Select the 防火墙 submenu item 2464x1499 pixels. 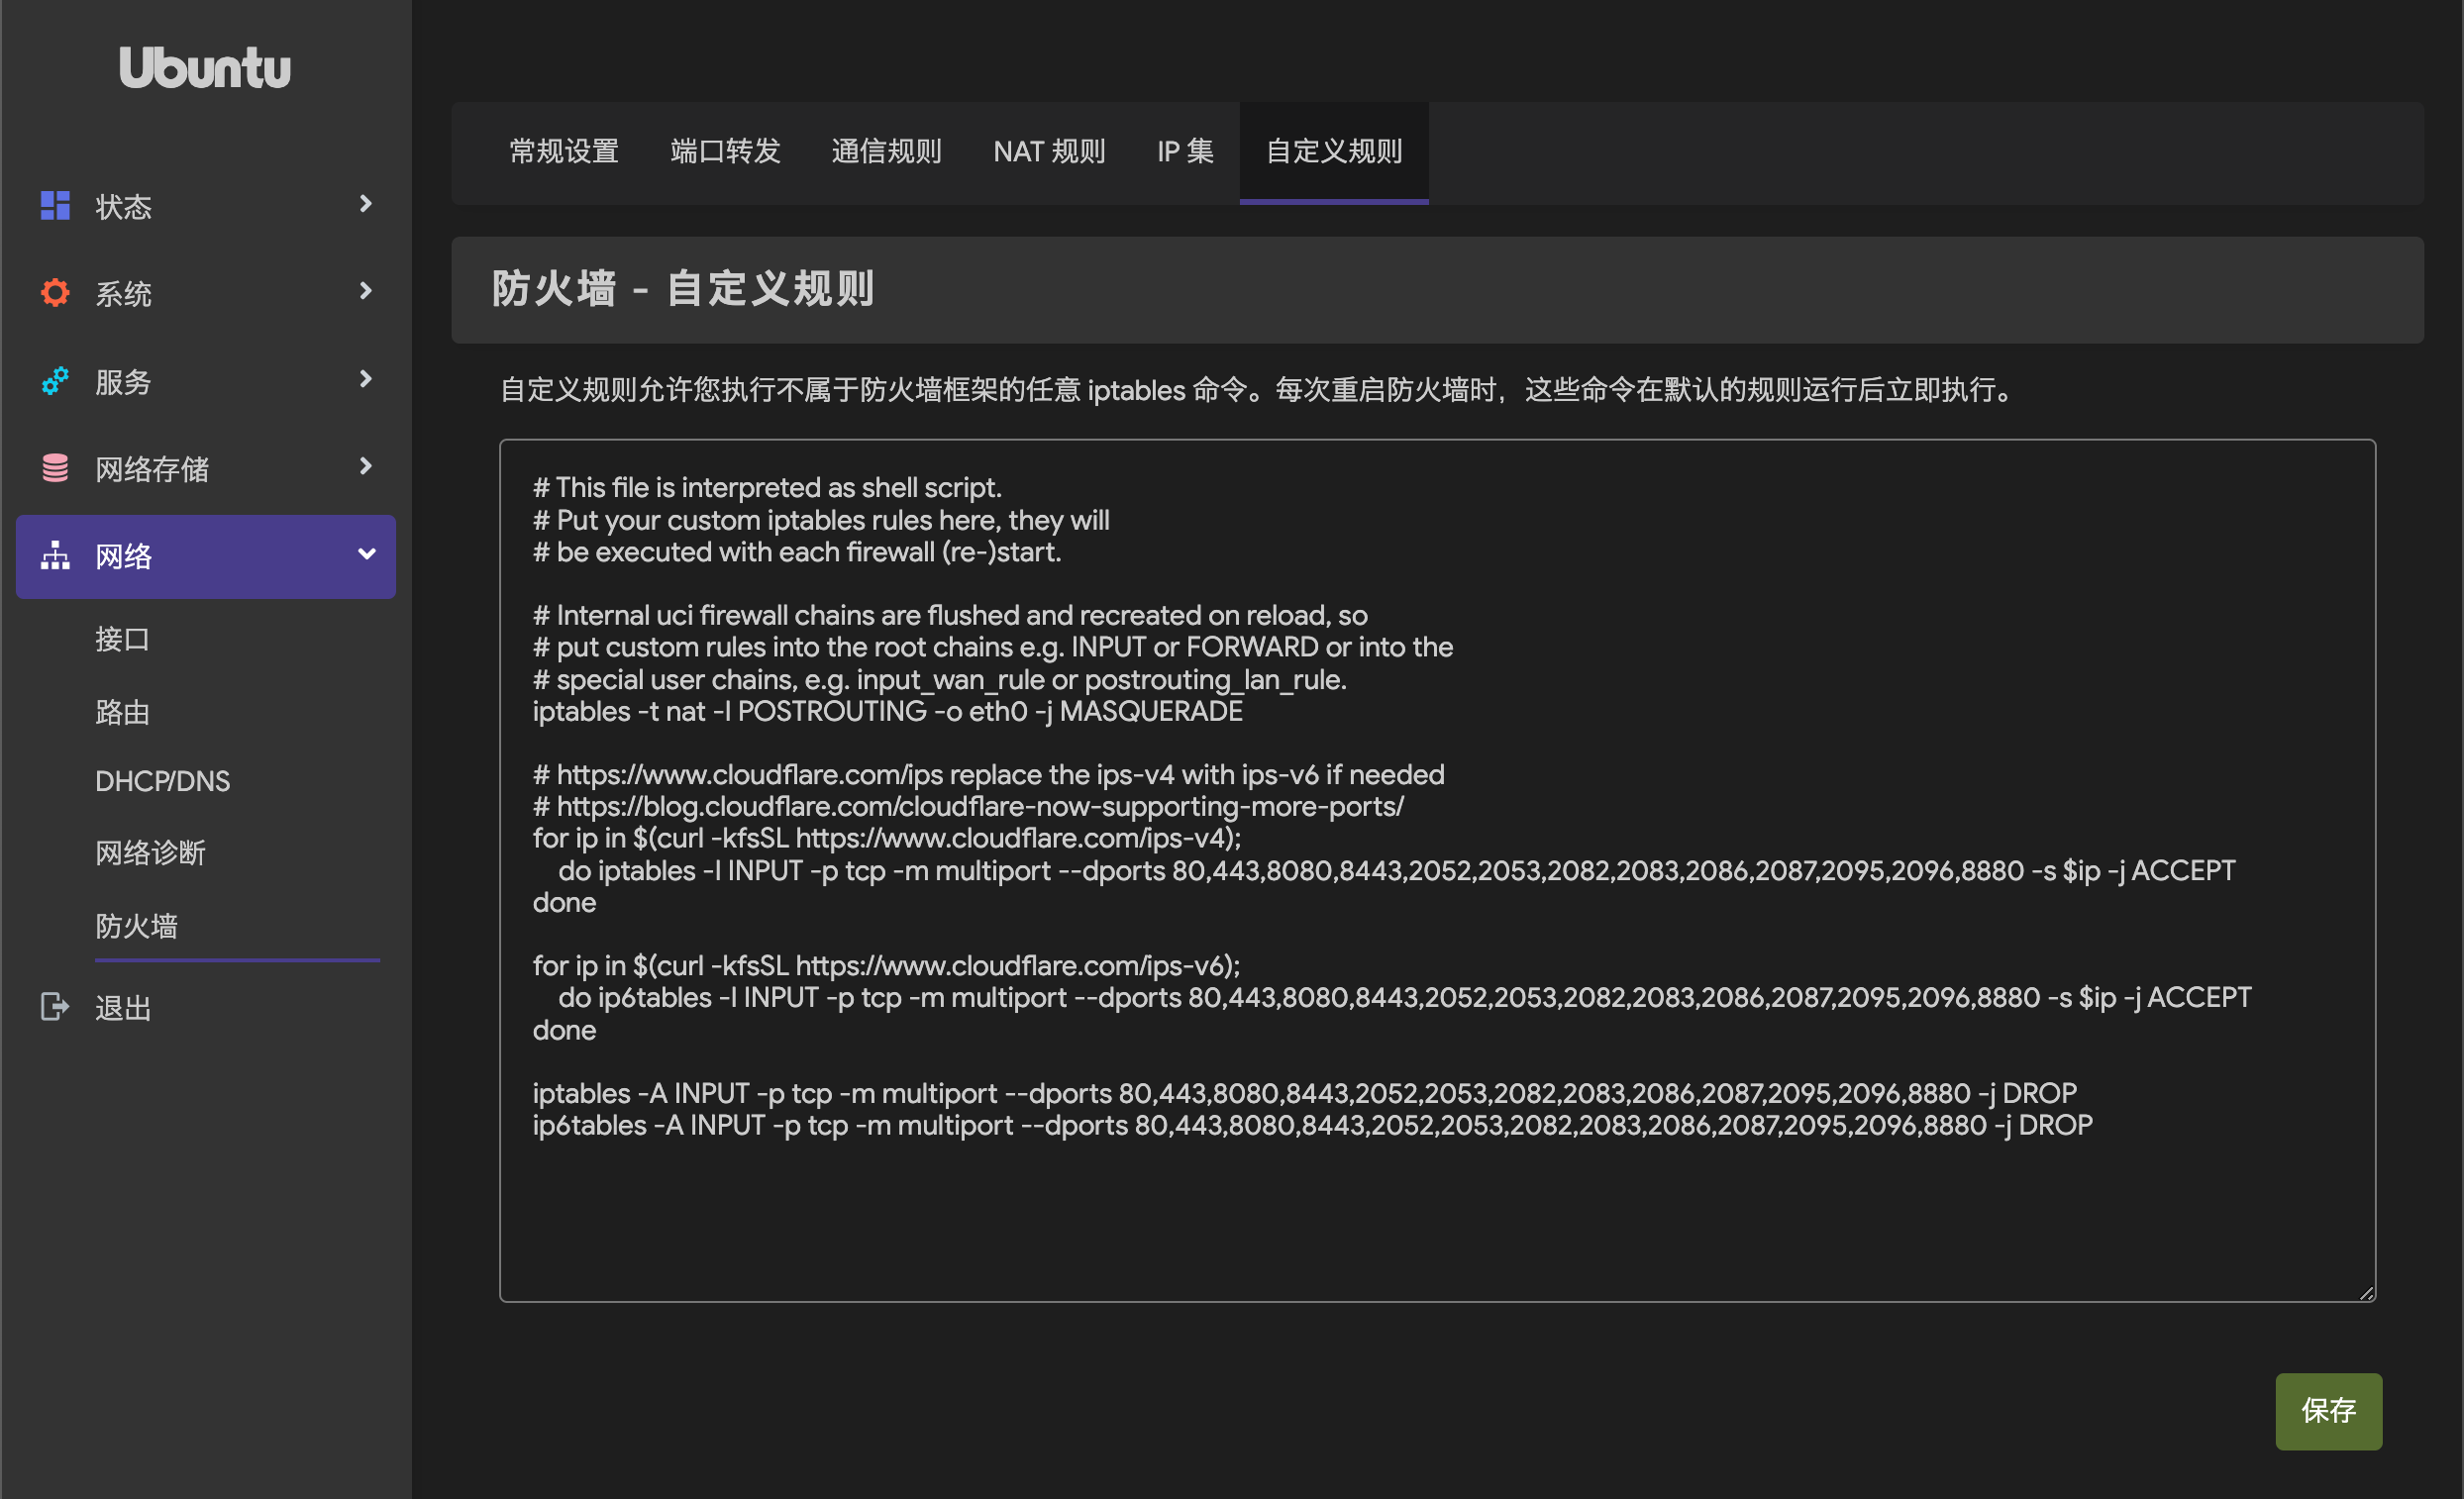pyautogui.click(x=137, y=926)
